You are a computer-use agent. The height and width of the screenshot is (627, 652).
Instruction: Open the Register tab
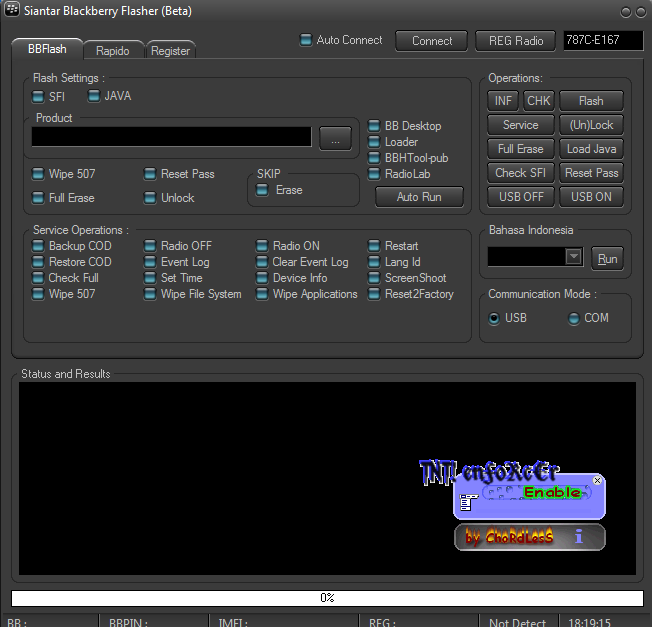click(170, 51)
